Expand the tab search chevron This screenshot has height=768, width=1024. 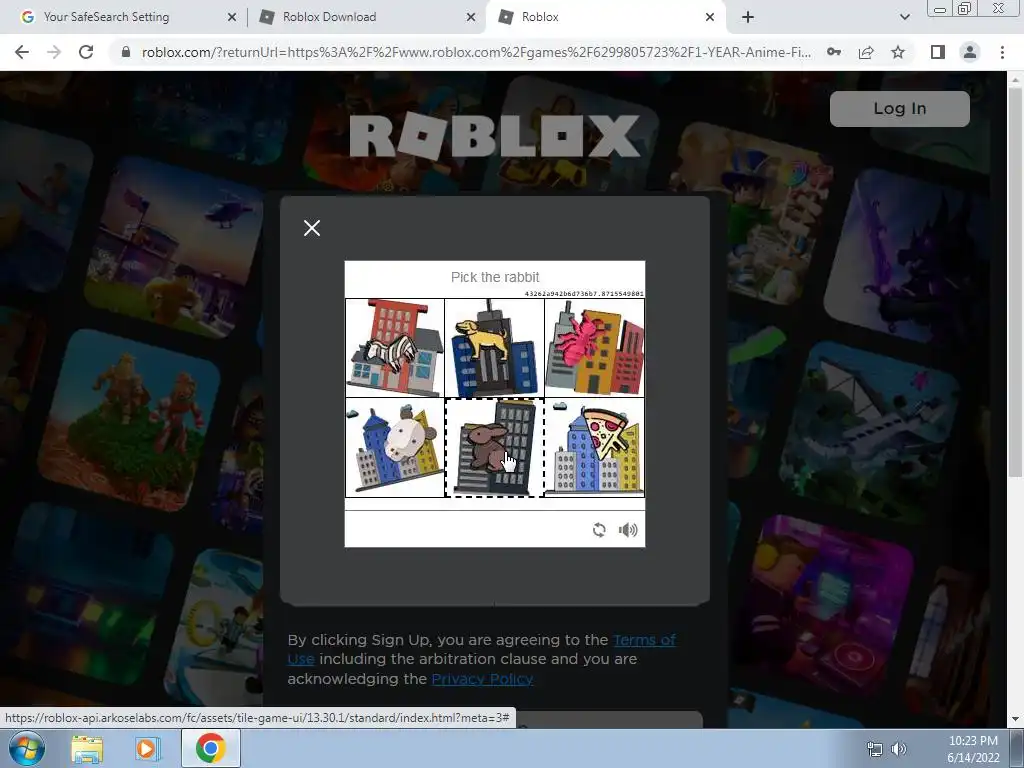click(904, 17)
